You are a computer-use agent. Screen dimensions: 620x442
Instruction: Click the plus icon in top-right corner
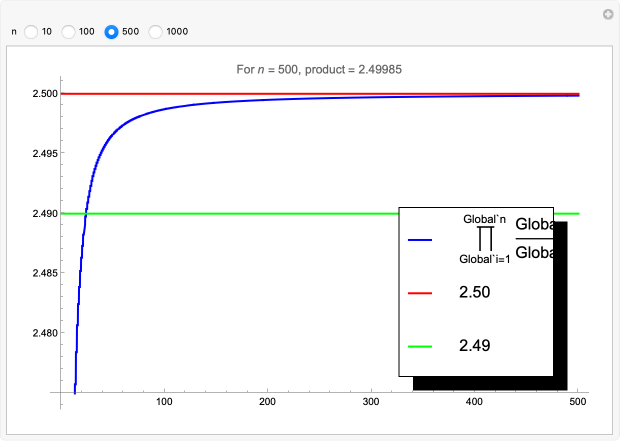[x=606, y=15]
